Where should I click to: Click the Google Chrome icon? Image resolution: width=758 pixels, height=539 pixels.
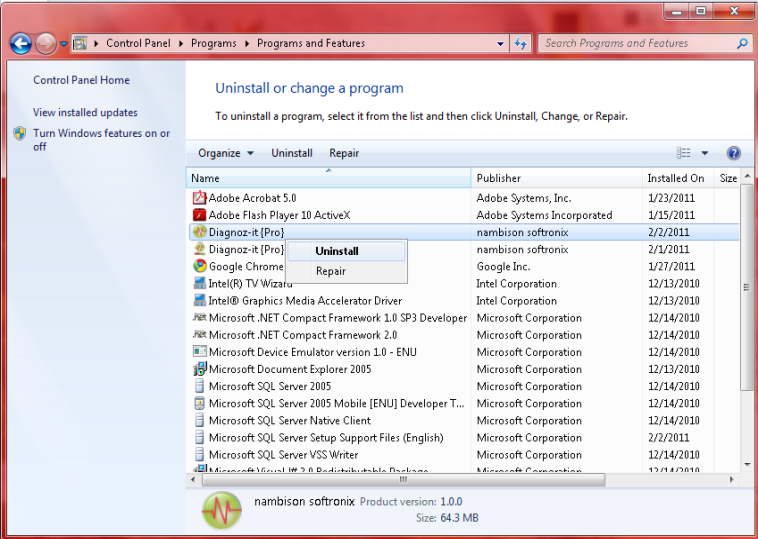coord(199,266)
